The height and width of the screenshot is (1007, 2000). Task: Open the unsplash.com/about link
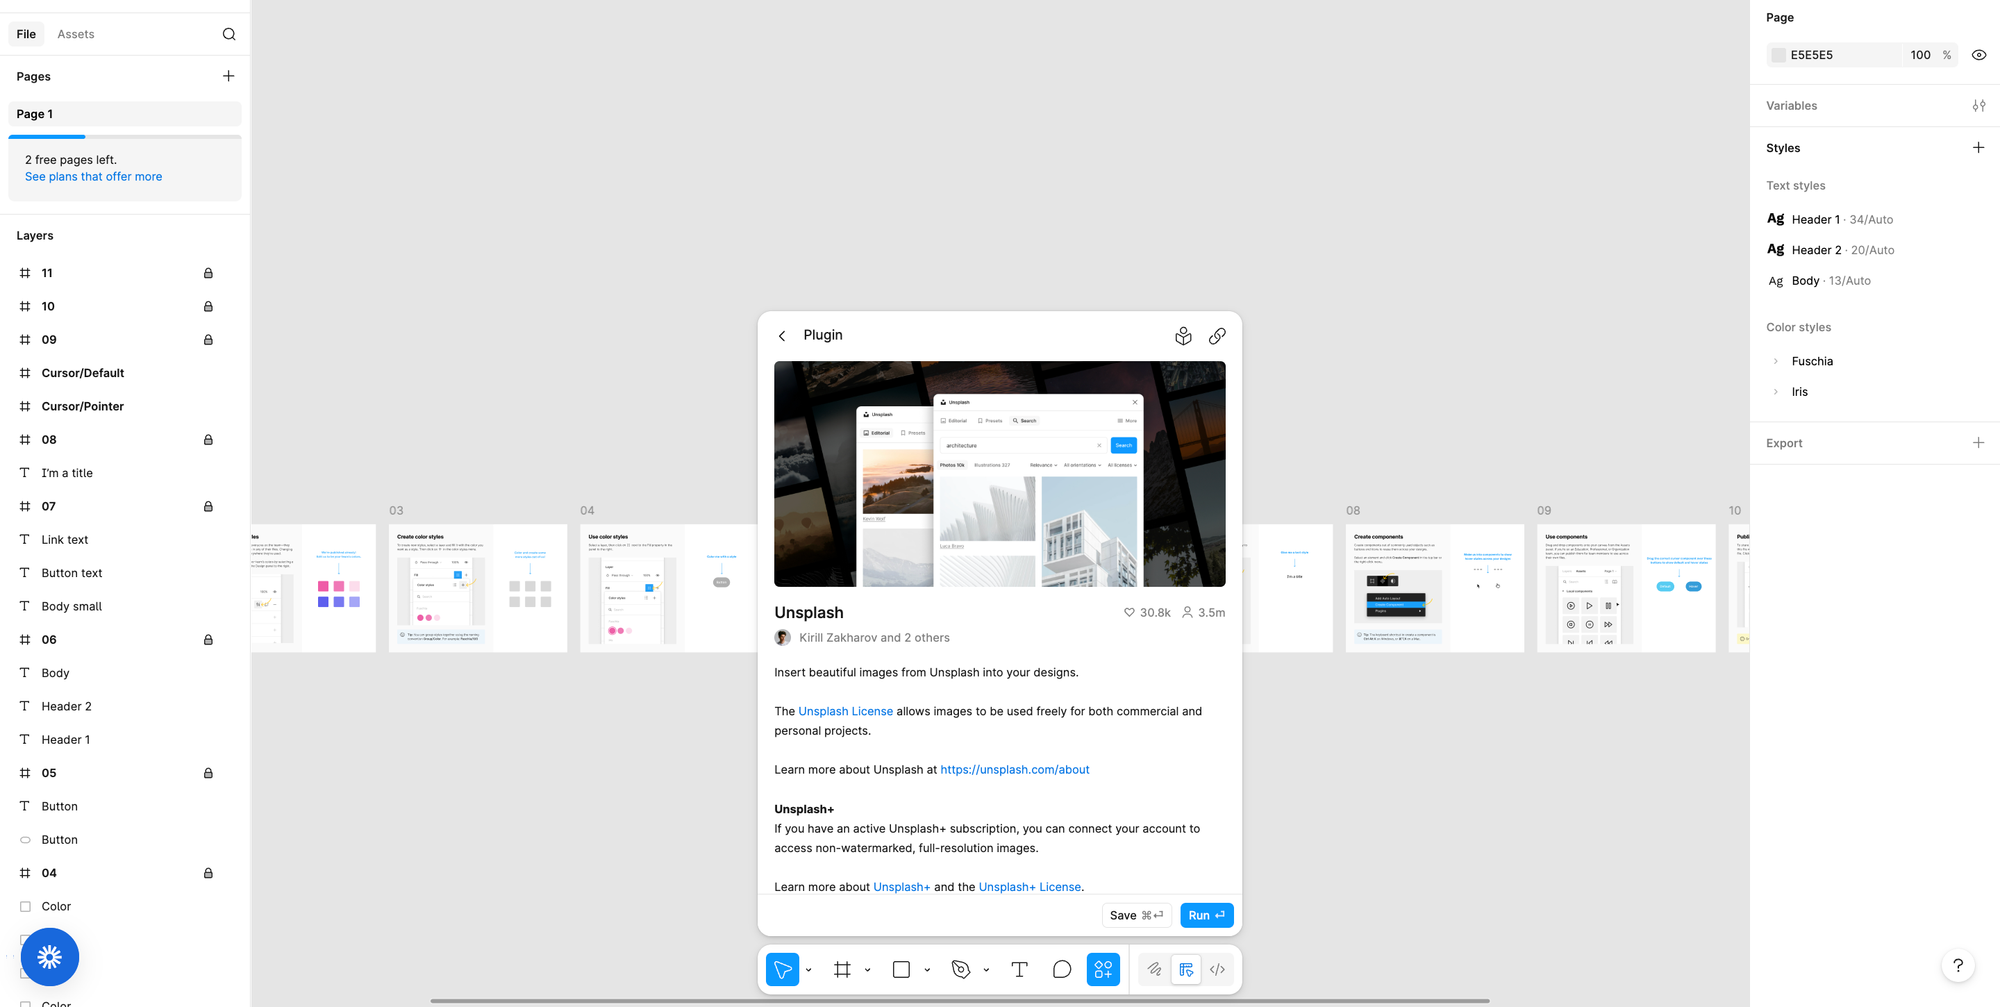[1014, 770]
